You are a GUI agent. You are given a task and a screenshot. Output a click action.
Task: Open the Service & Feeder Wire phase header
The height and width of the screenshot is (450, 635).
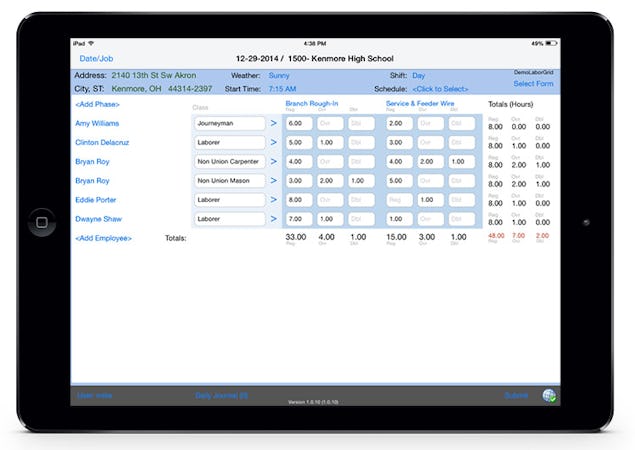(420, 103)
